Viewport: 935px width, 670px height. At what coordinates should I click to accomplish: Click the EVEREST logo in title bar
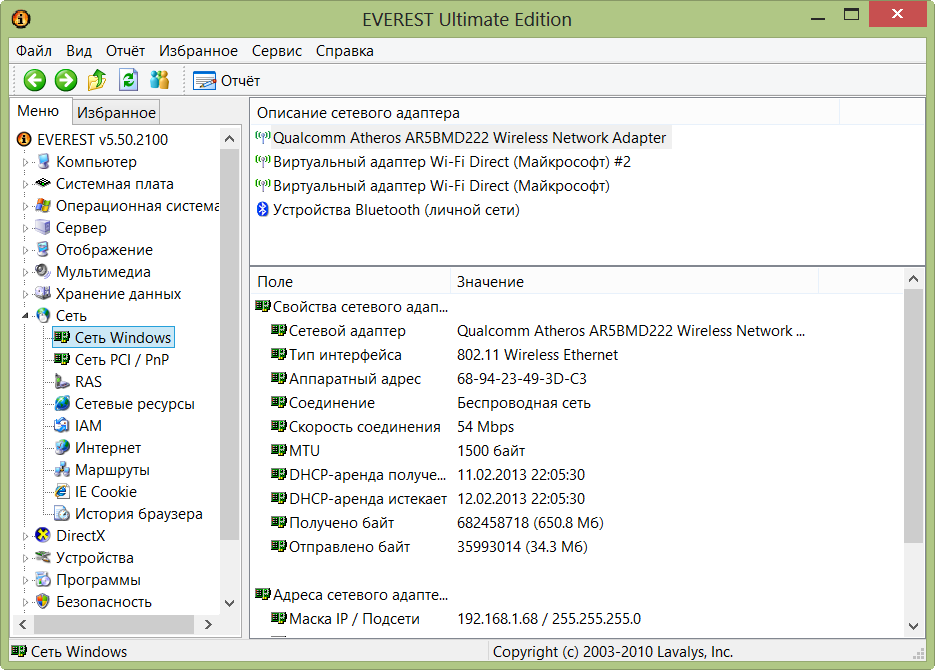pos(21,19)
